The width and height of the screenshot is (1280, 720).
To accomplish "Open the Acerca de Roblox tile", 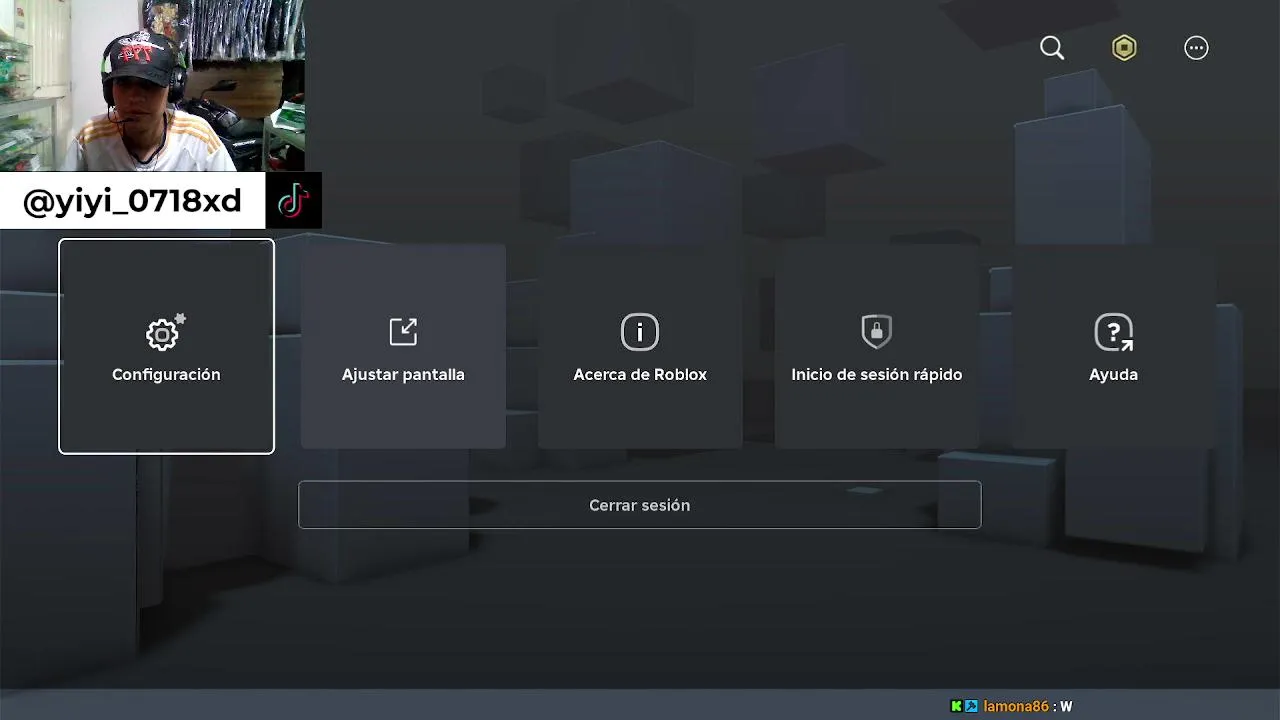I will 640,346.
